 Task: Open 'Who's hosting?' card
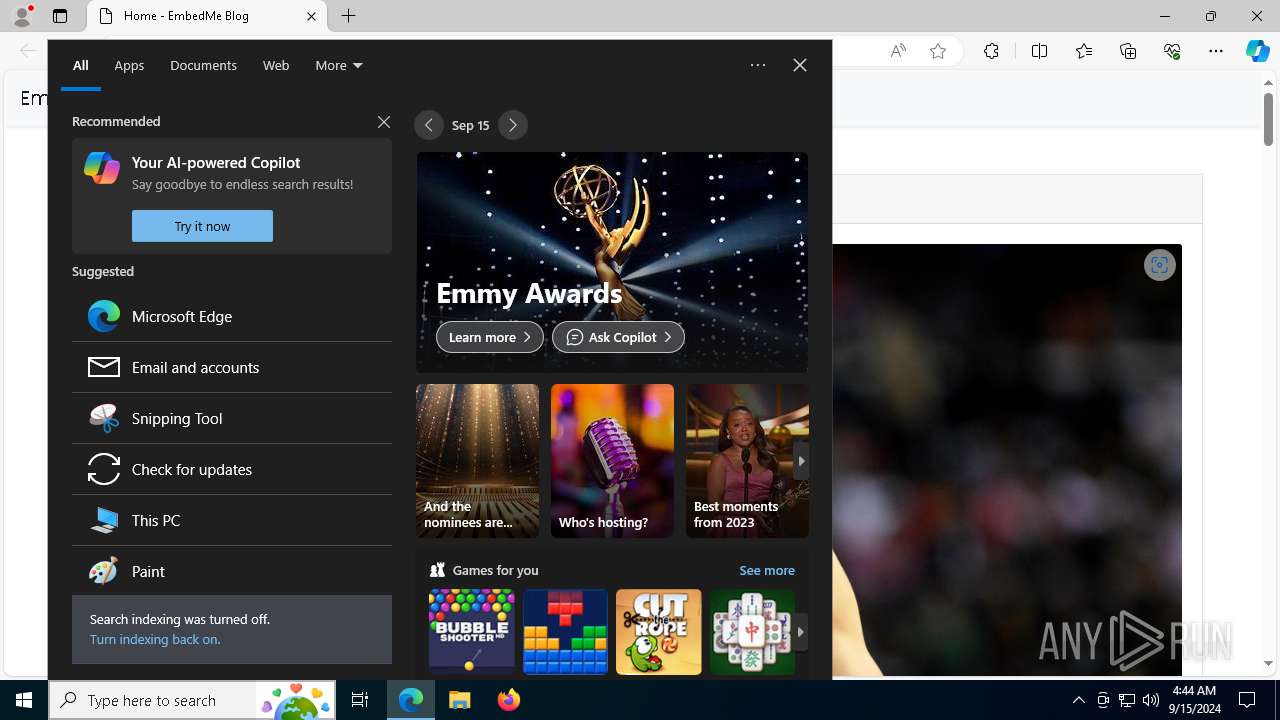612,461
